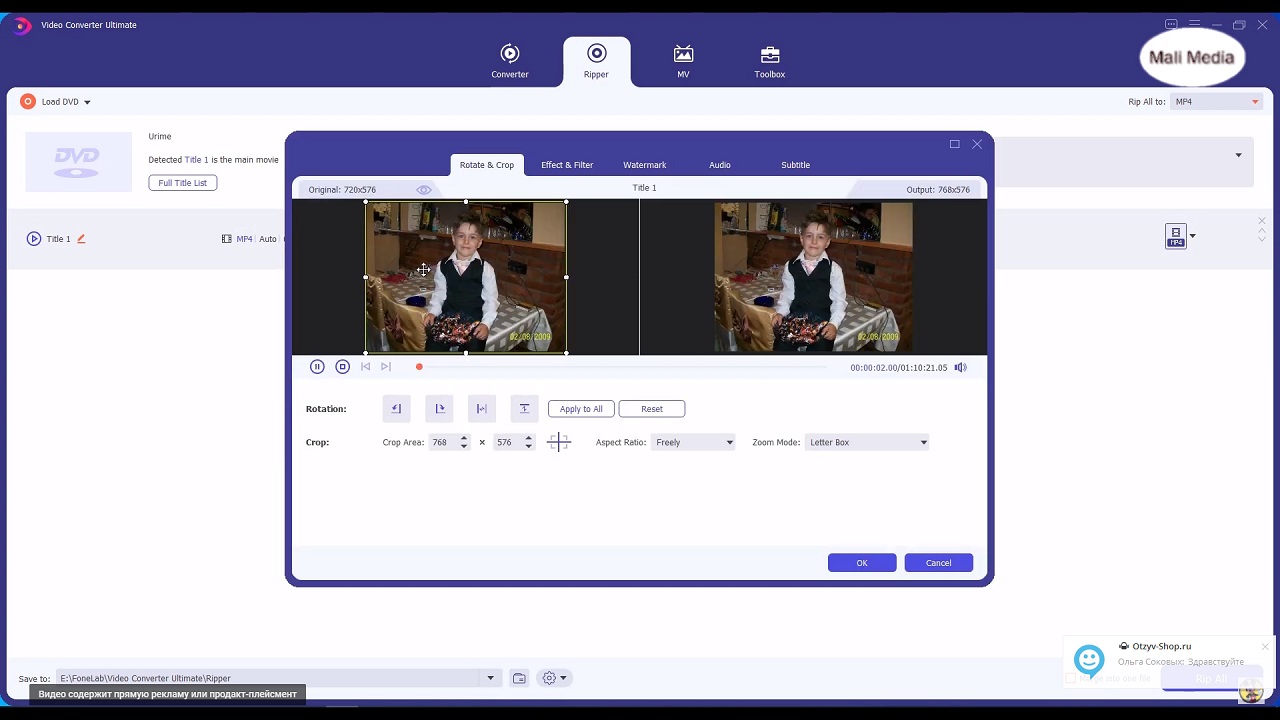This screenshot has width=1280, height=720.
Task: Stop the video preview
Action: coord(342,367)
